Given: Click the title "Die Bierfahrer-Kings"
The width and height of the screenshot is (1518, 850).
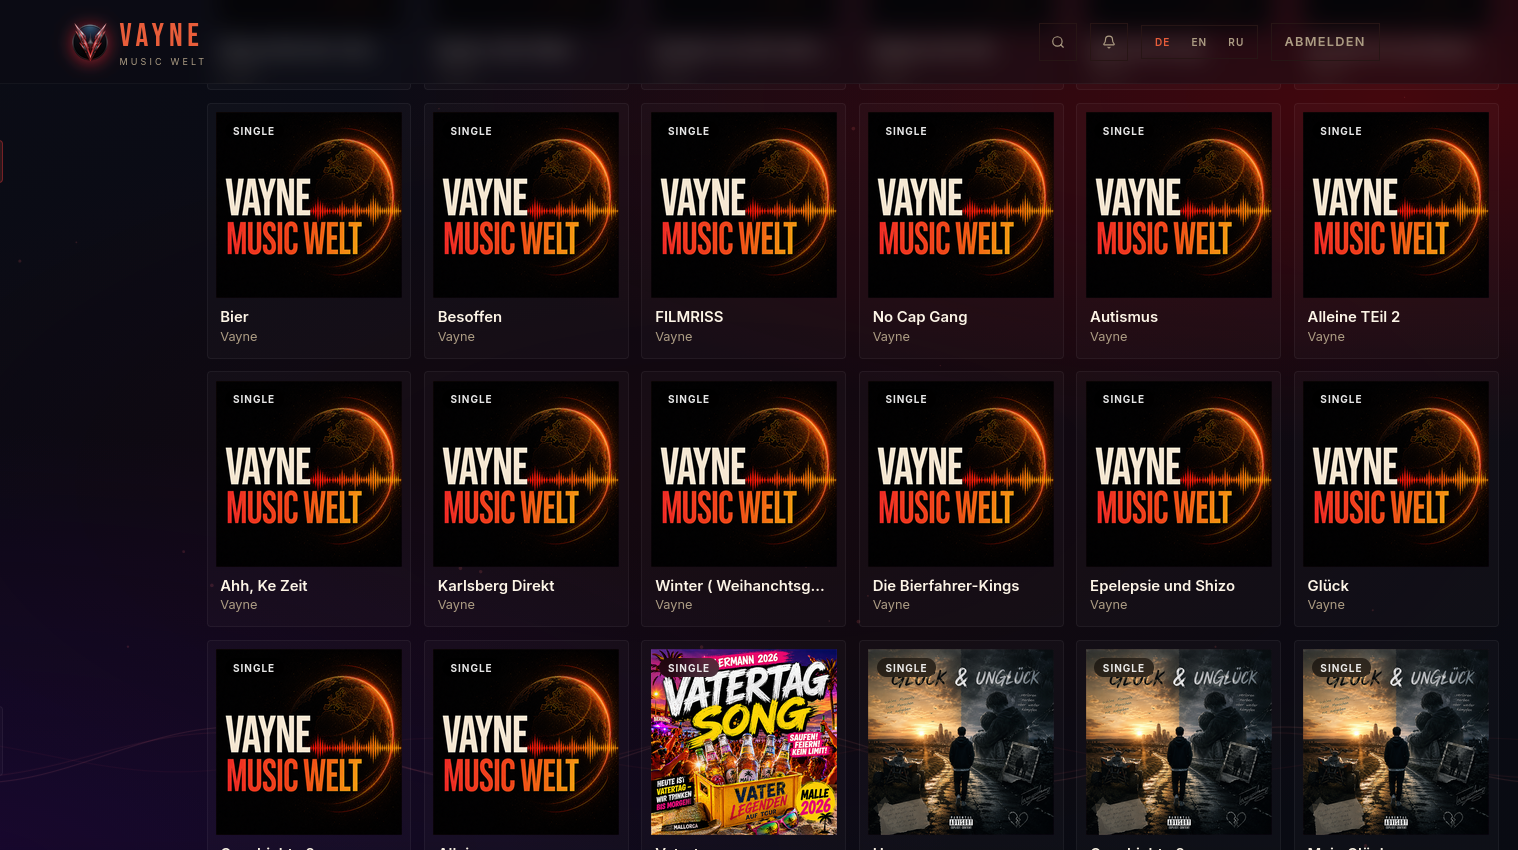Looking at the screenshot, I should click(946, 586).
